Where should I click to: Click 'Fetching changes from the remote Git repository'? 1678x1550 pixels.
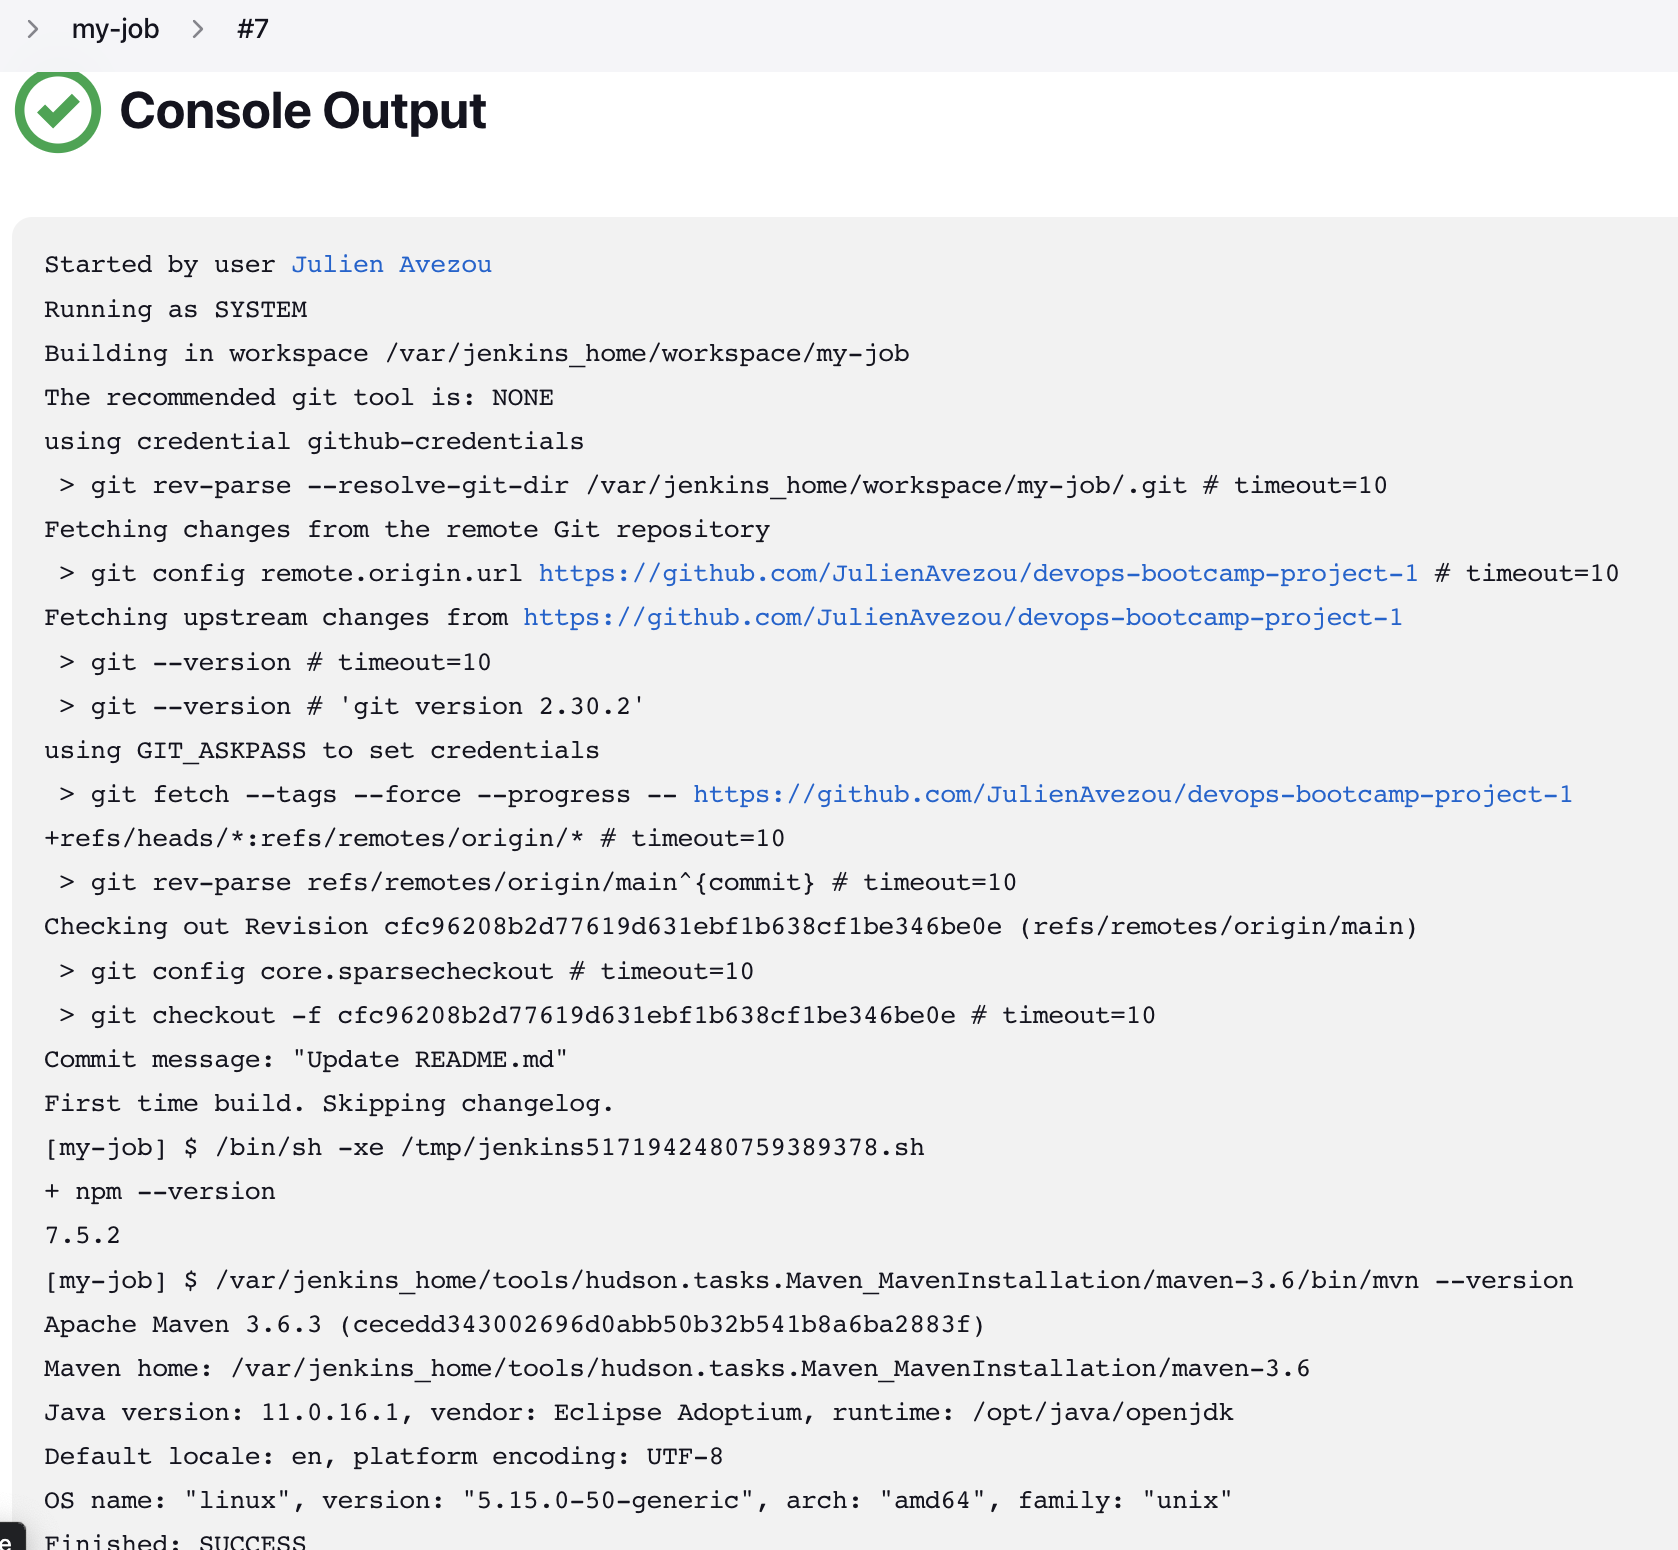coord(407,530)
